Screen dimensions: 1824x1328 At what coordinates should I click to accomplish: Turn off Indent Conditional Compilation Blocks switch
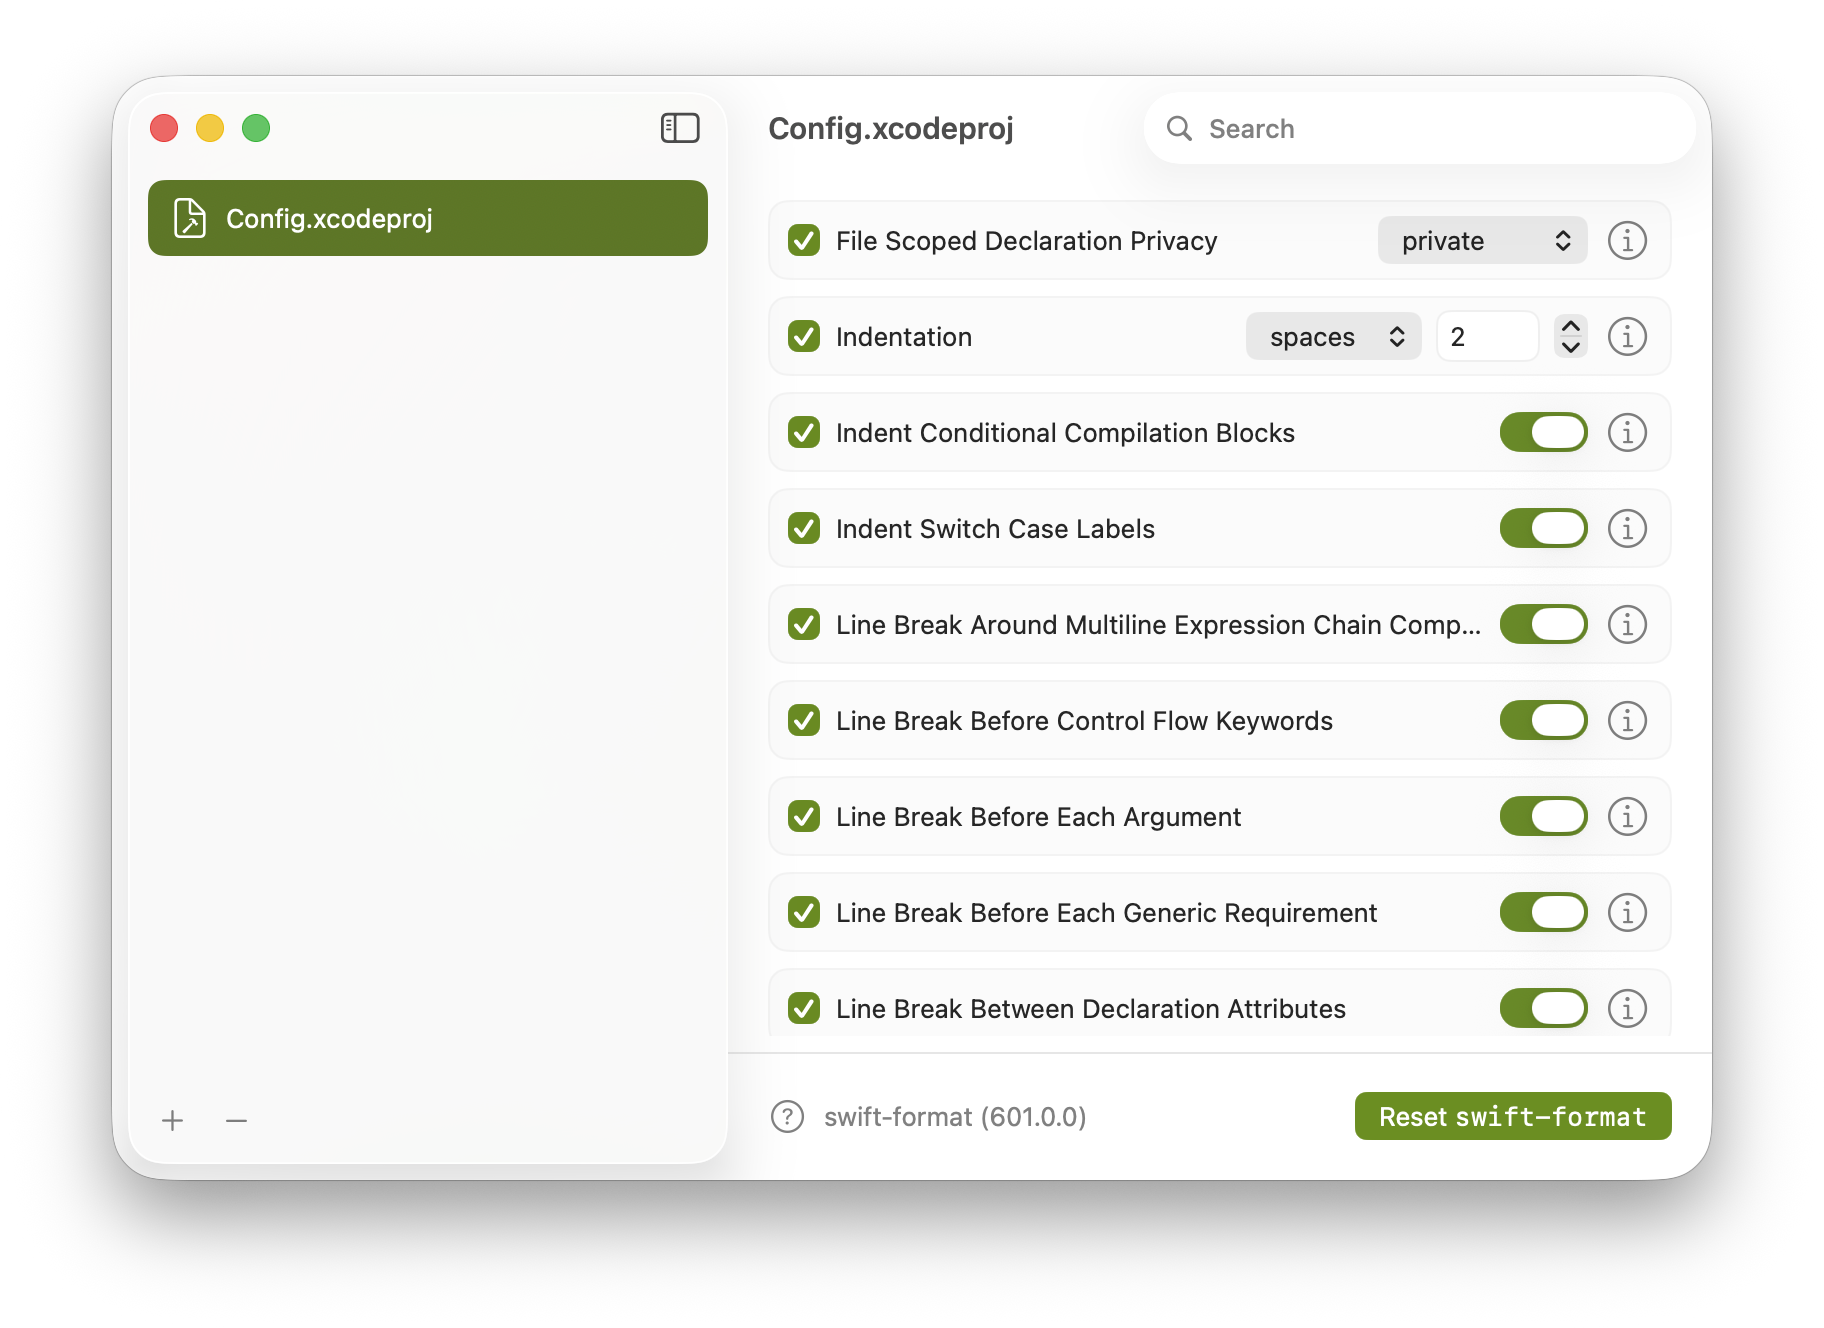1543,433
